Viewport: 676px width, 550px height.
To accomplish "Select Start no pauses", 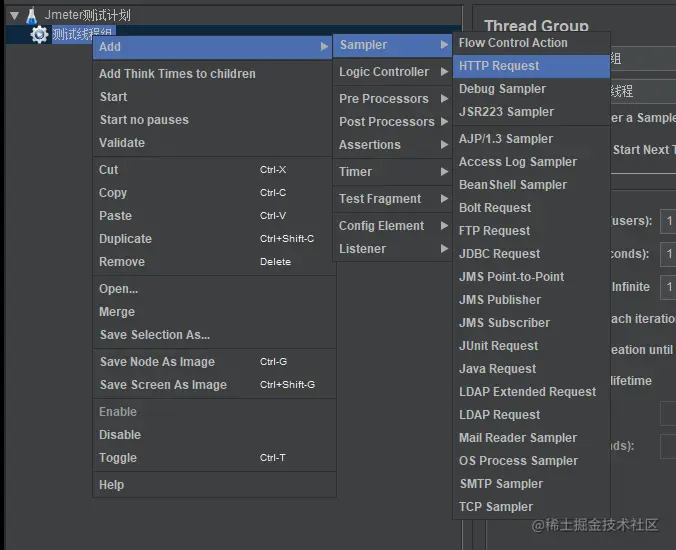I will (214, 120).
